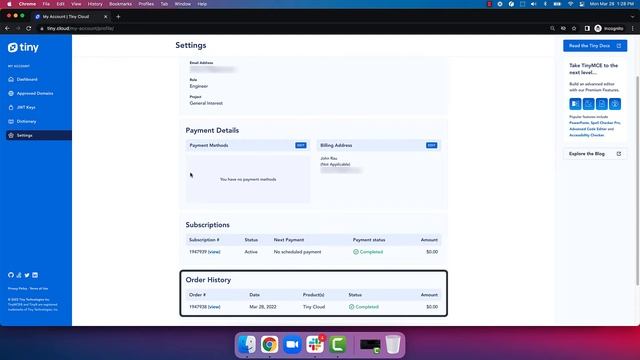The image size is (640, 360).
Task: Click the No scheduled payment cell
Action: coord(298,252)
